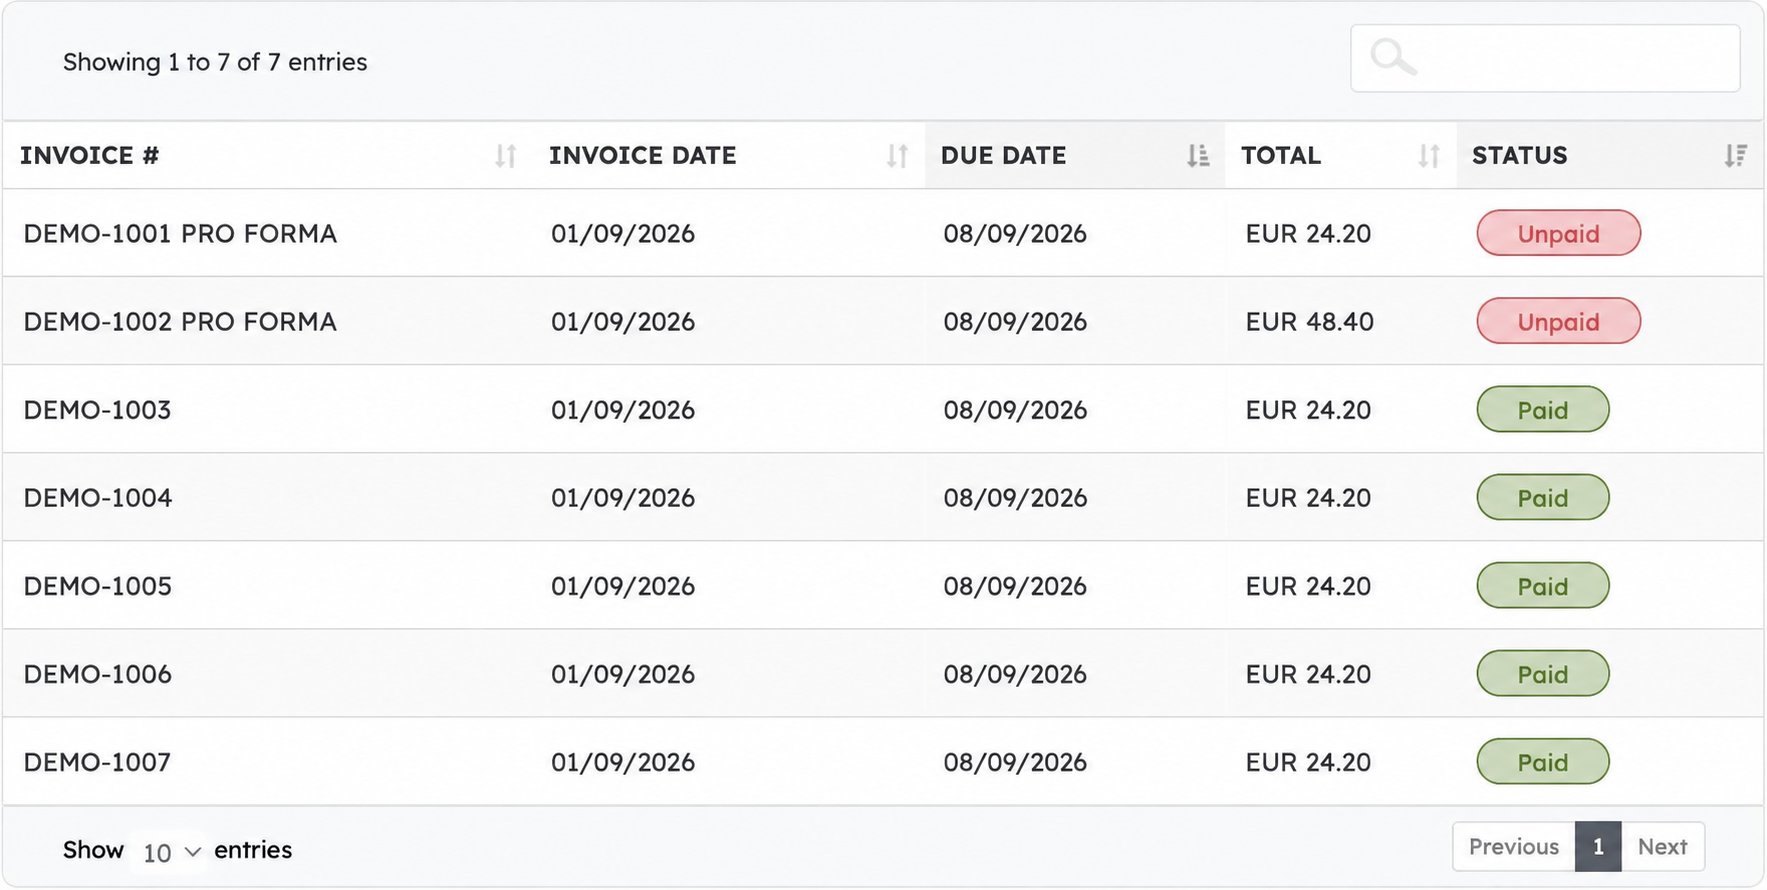Screen dimensions: 1767x890
Task: Open invoice DEMO-1002 PRO FORMA
Action: pyautogui.click(x=180, y=322)
